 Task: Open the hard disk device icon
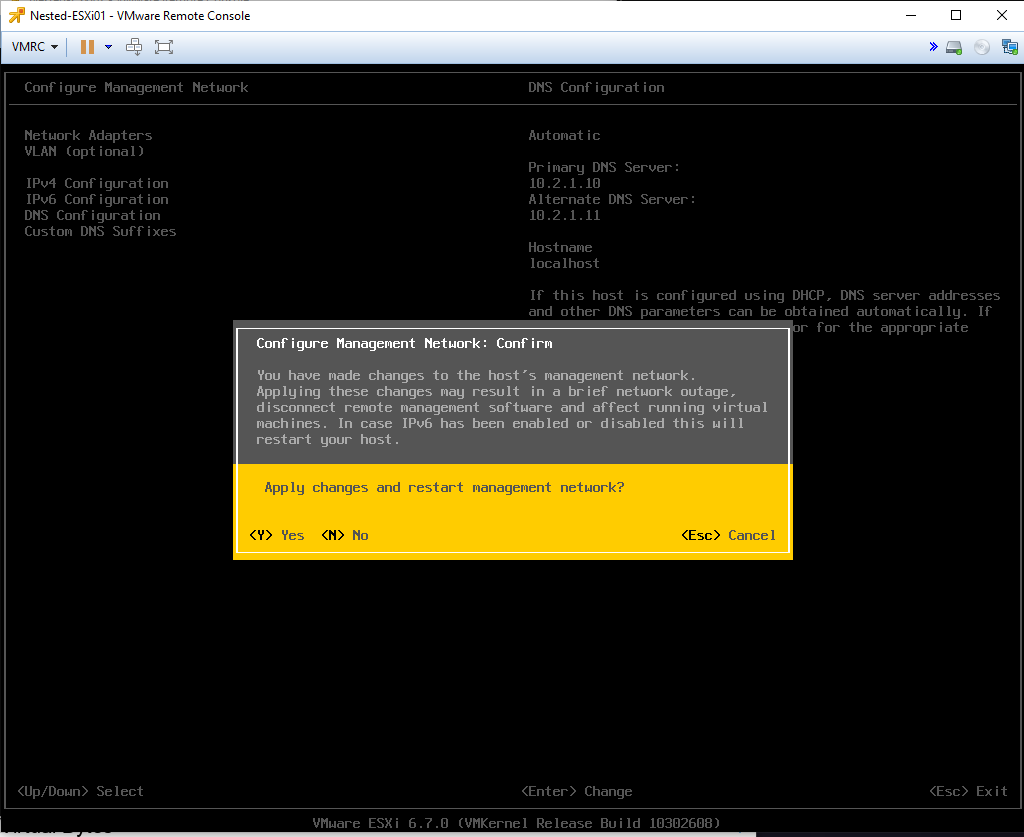(954, 47)
